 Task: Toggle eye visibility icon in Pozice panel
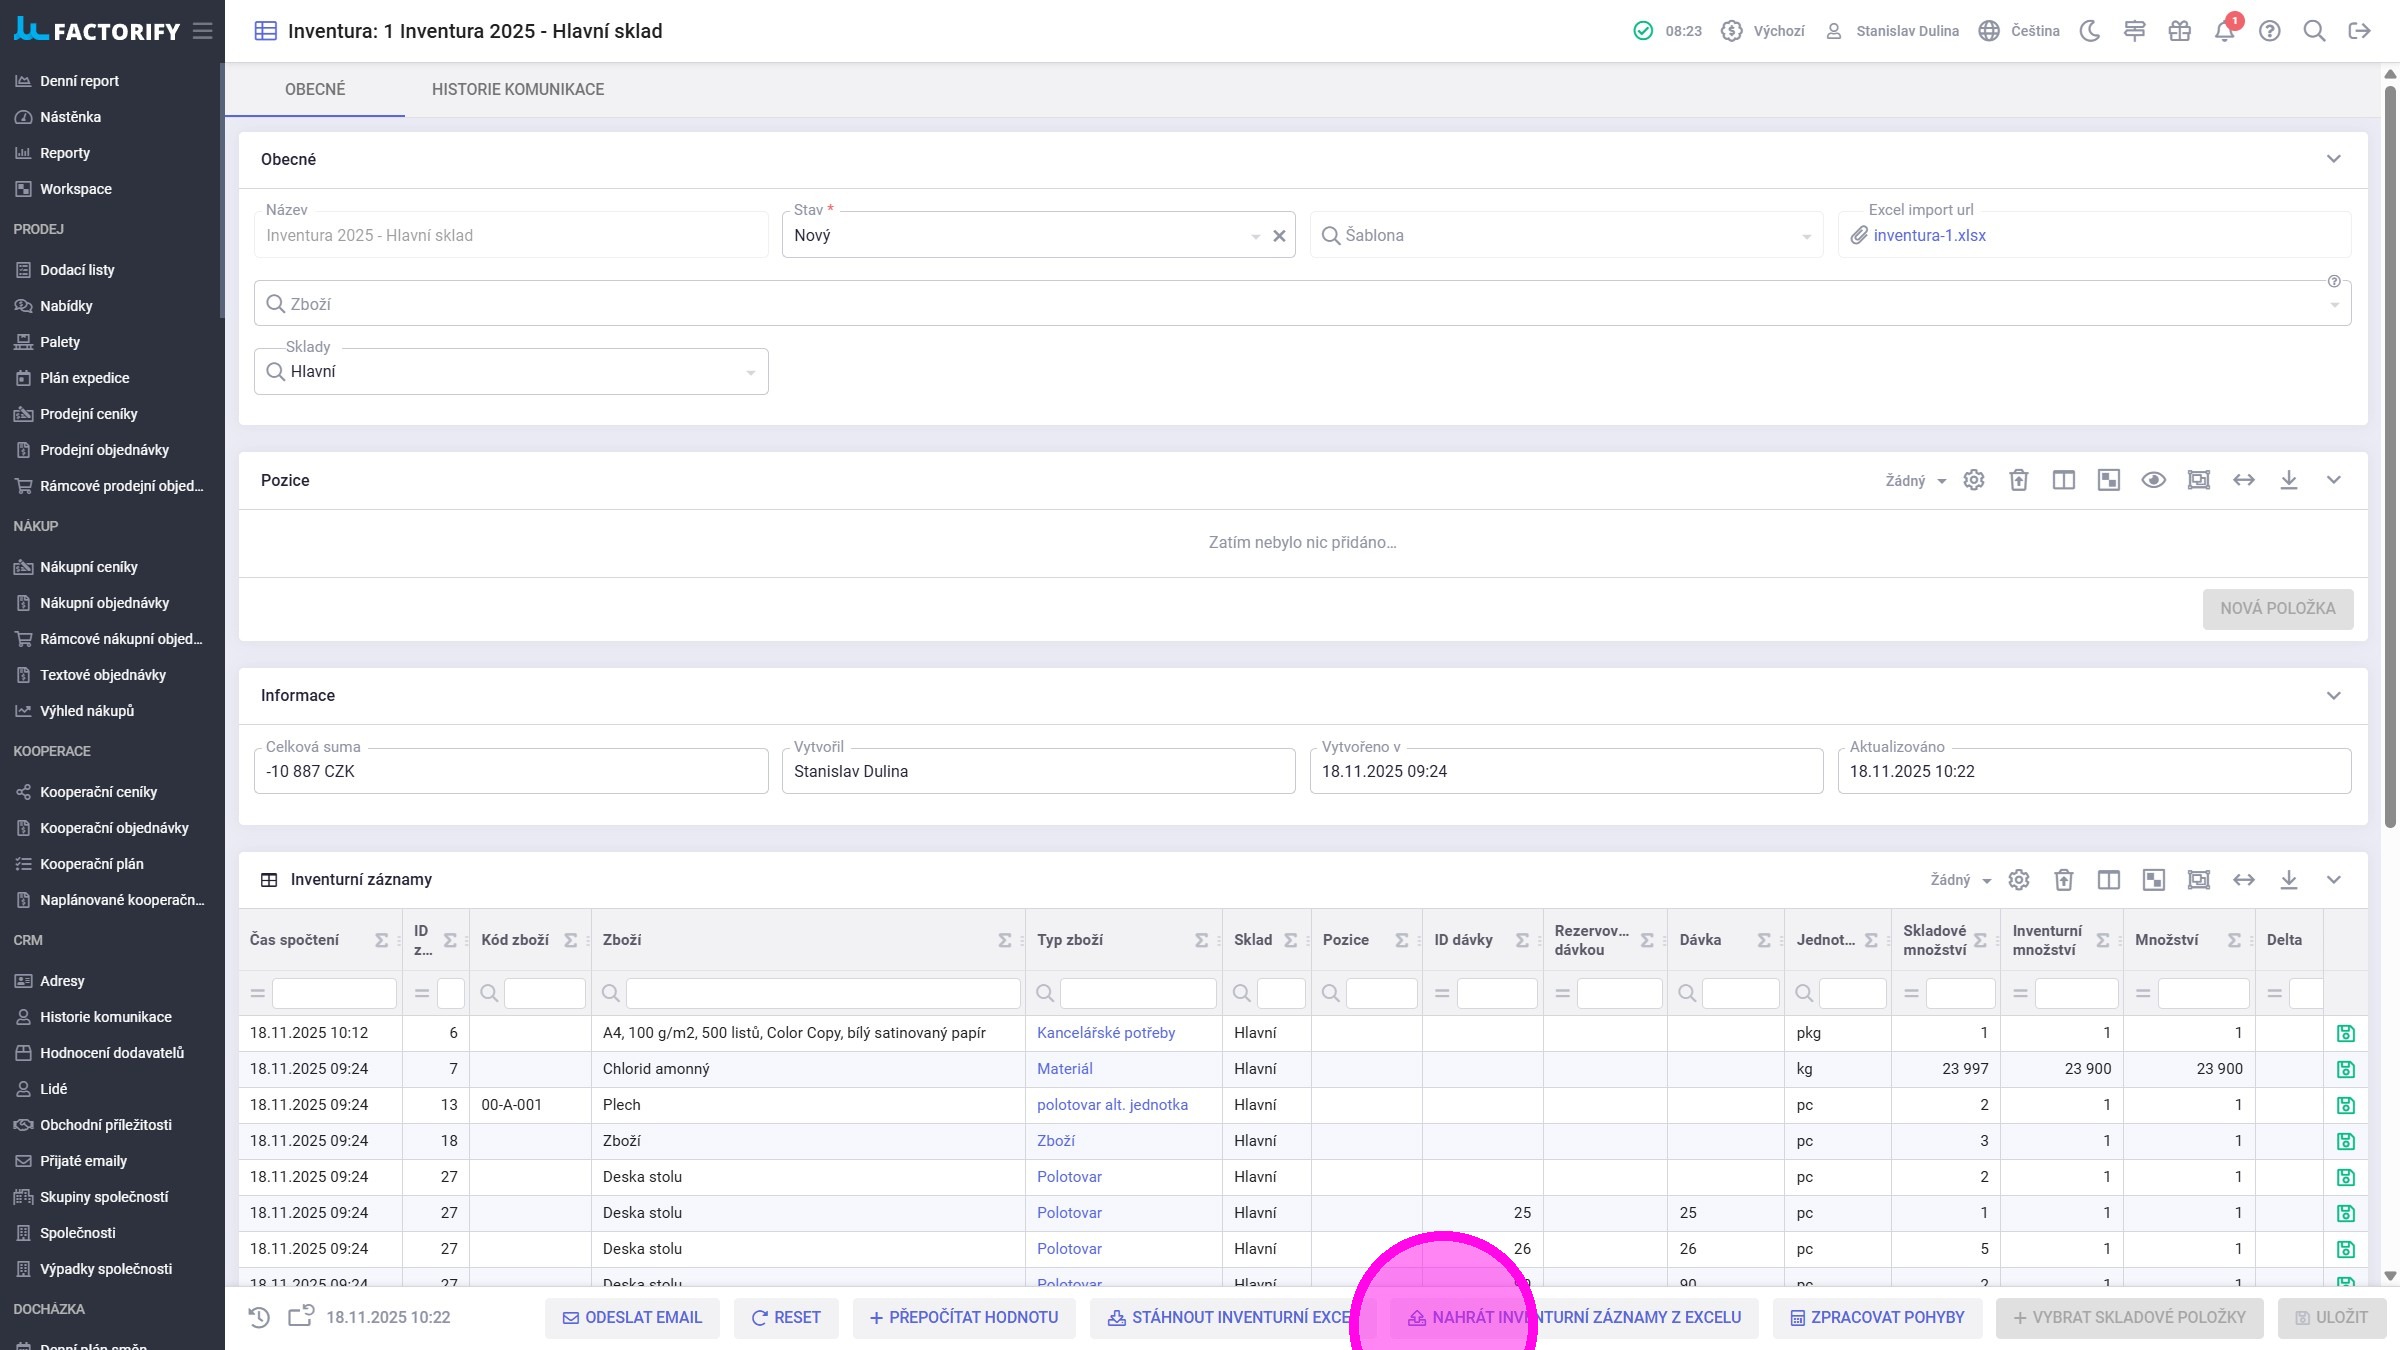[2153, 480]
